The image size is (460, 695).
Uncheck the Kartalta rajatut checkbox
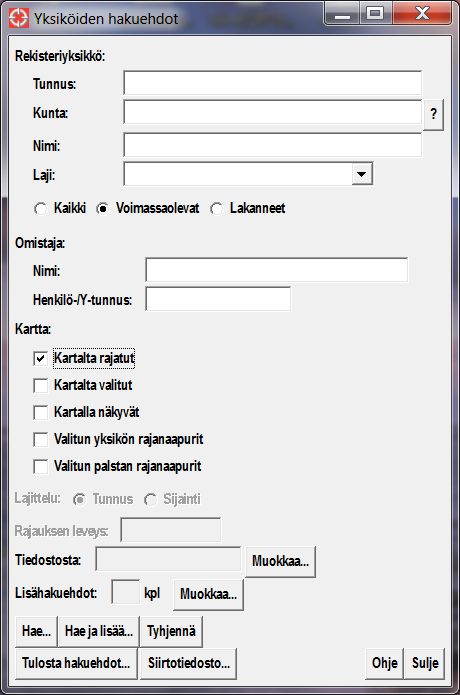pos(40,359)
